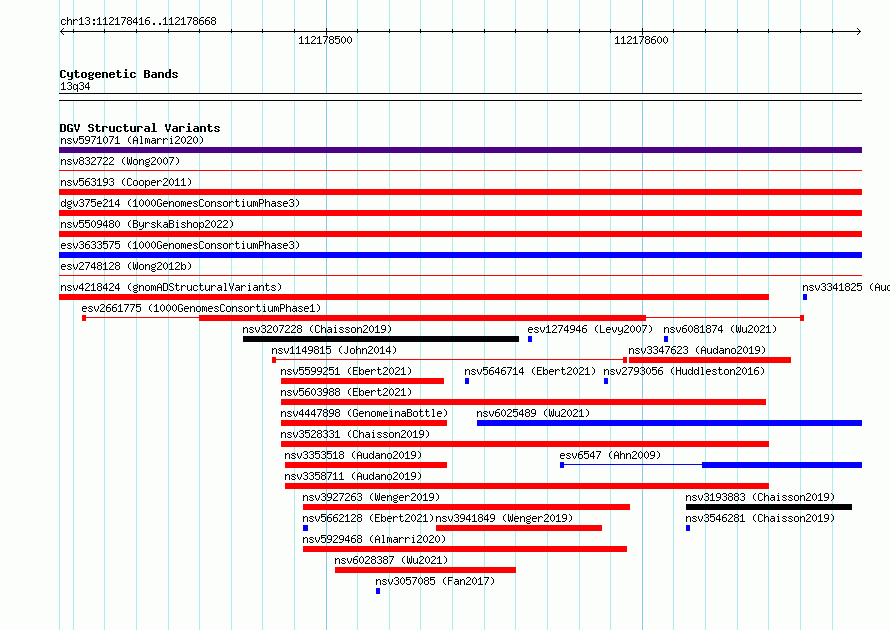The height and width of the screenshot is (630, 890).
Task: Open the nsv5509480 (ByrskaBishop2022) label
Action: (147, 224)
